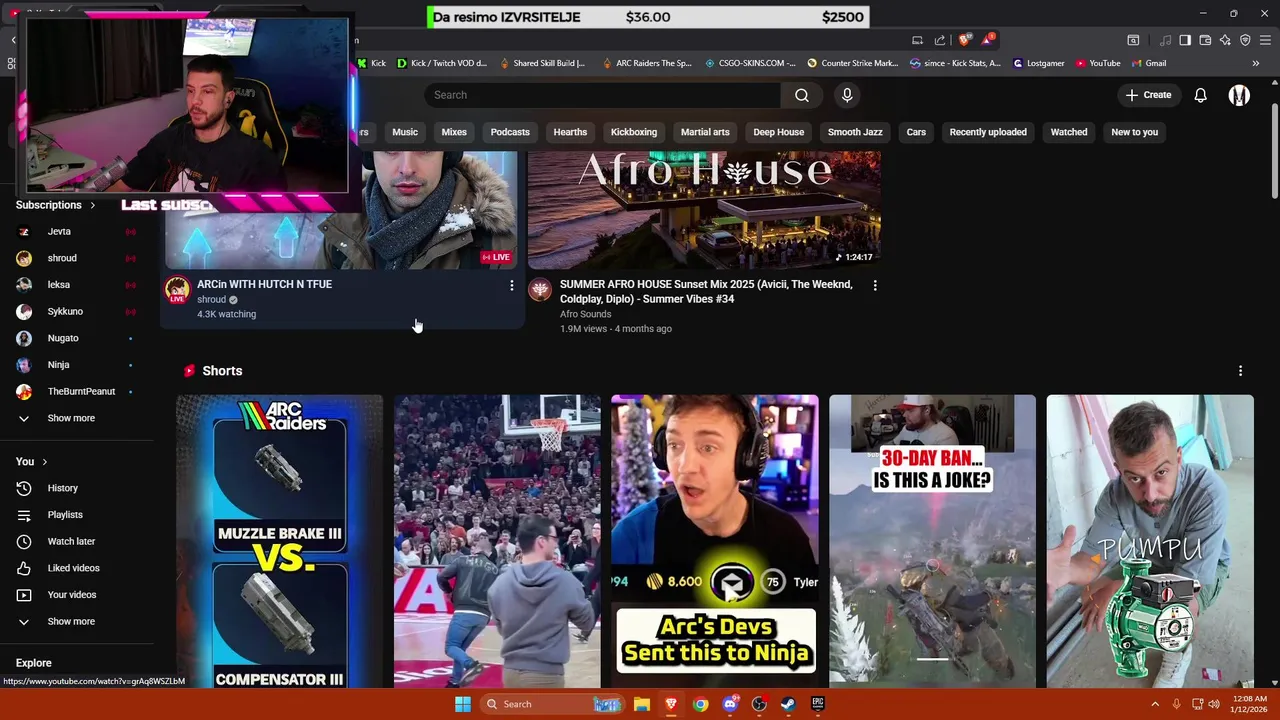This screenshot has width=1280, height=720.
Task: Select the Music filter chip
Action: (405, 132)
